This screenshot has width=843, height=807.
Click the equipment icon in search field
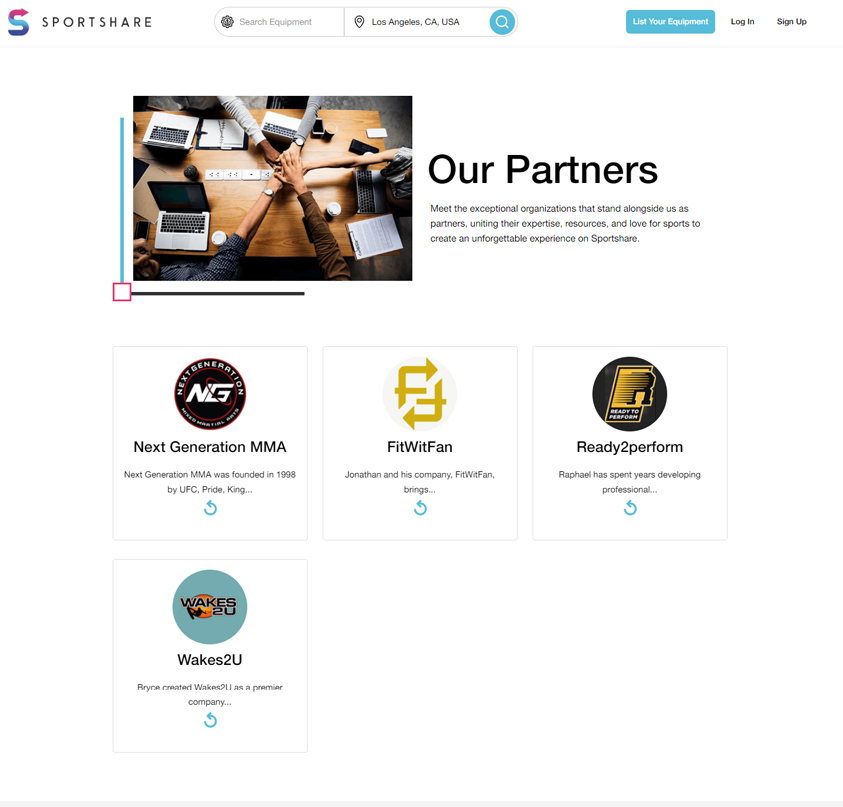[227, 22]
